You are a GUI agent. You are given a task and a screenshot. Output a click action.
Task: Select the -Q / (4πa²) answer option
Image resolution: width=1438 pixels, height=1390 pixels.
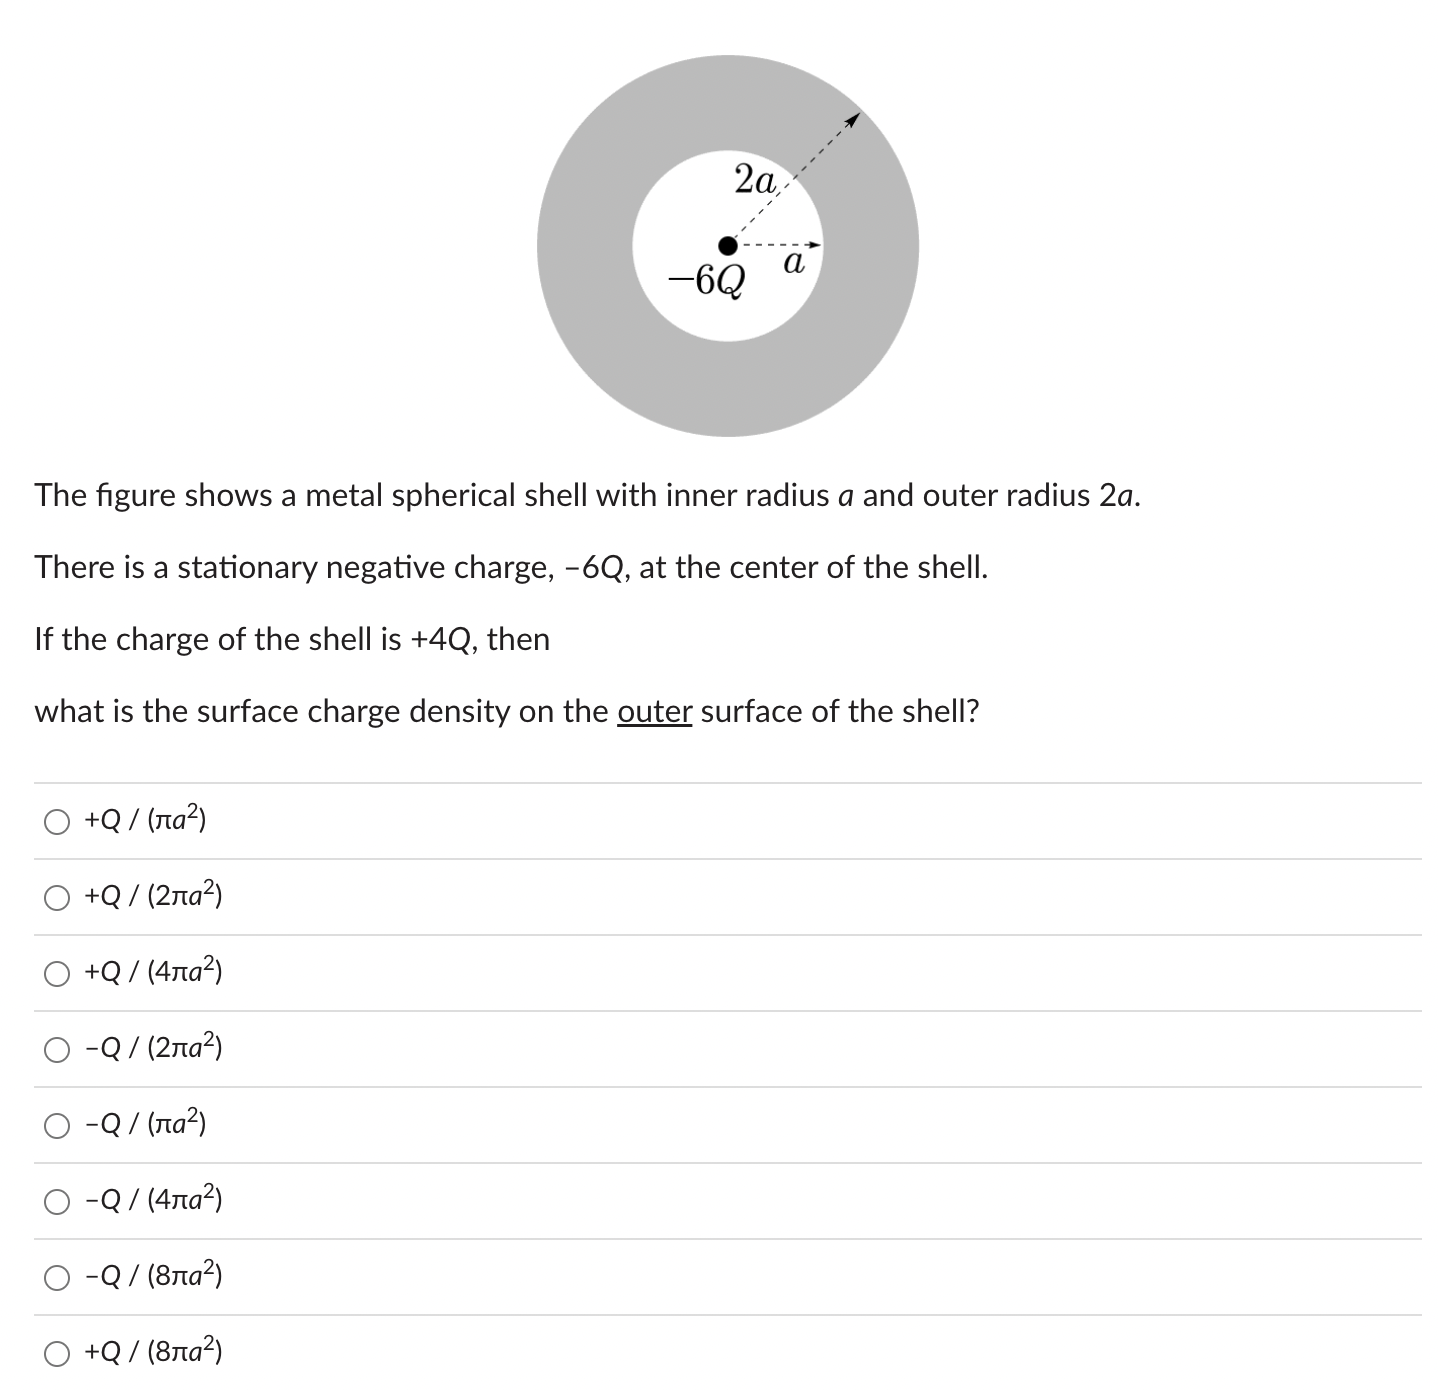point(152,1201)
